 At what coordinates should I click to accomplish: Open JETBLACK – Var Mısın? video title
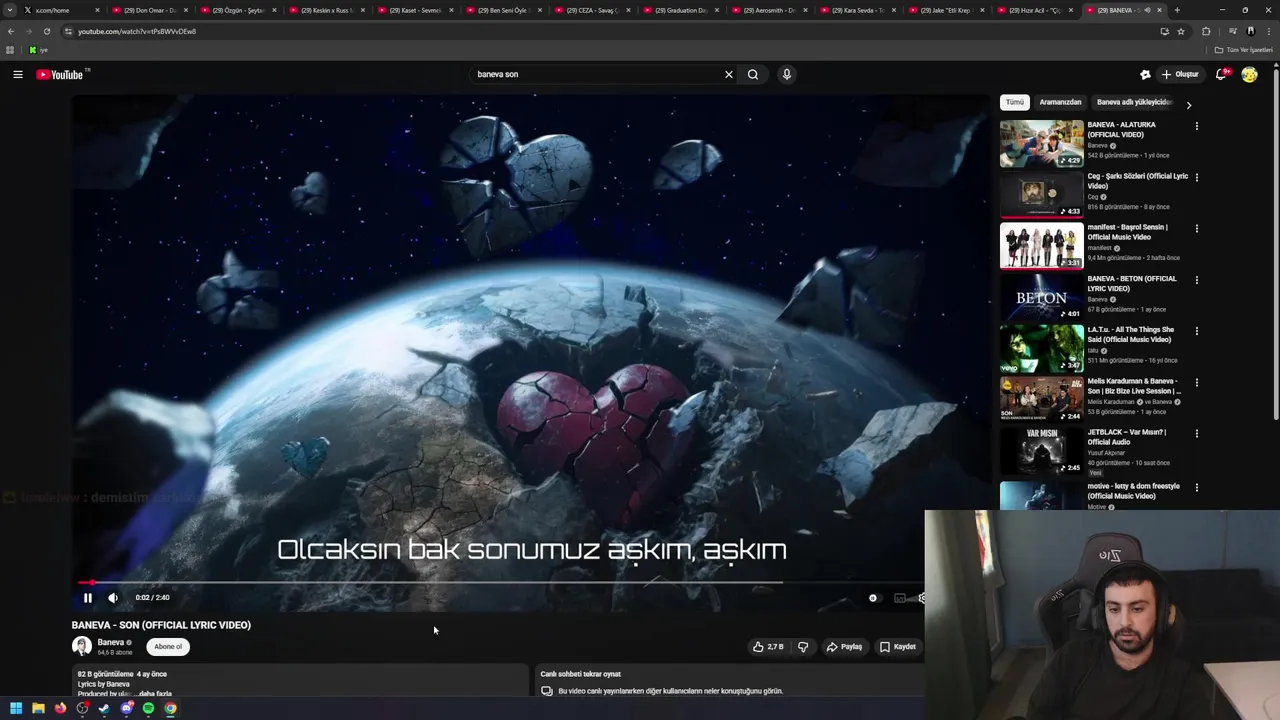tap(1127, 437)
